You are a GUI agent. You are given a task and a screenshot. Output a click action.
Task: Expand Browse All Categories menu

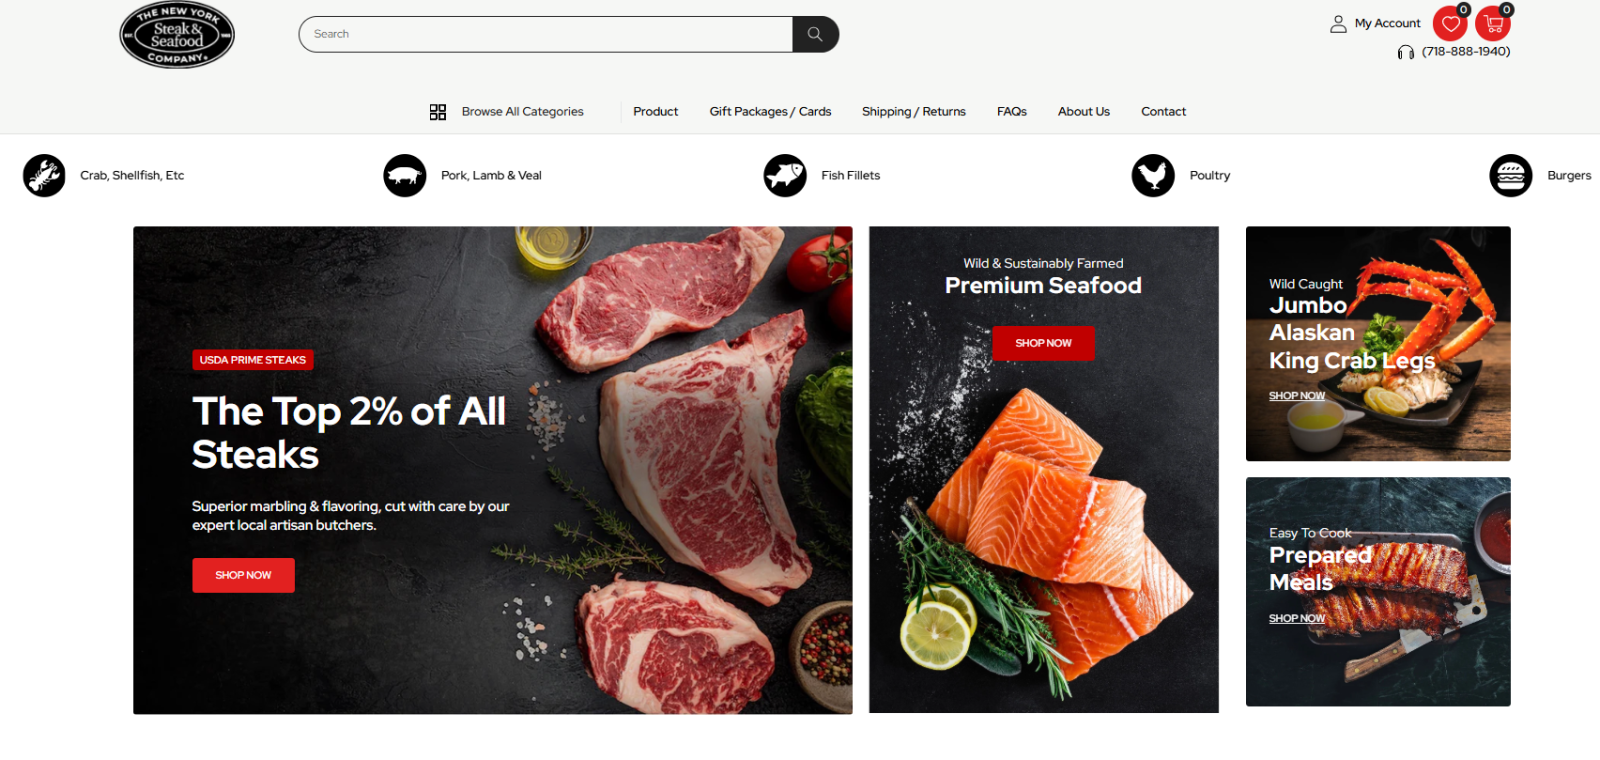click(x=507, y=112)
